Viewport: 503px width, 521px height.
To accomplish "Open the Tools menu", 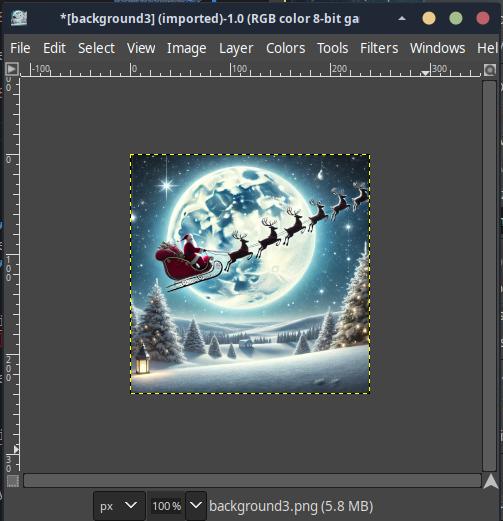I will click(333, 48).
